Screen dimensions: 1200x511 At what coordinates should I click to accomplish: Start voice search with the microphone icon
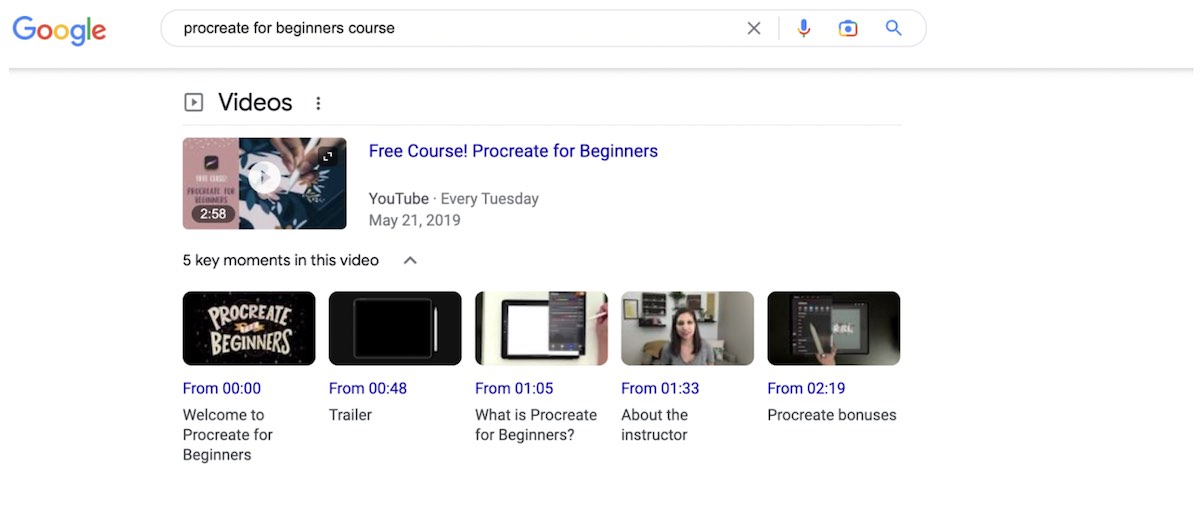click(804, 29)
